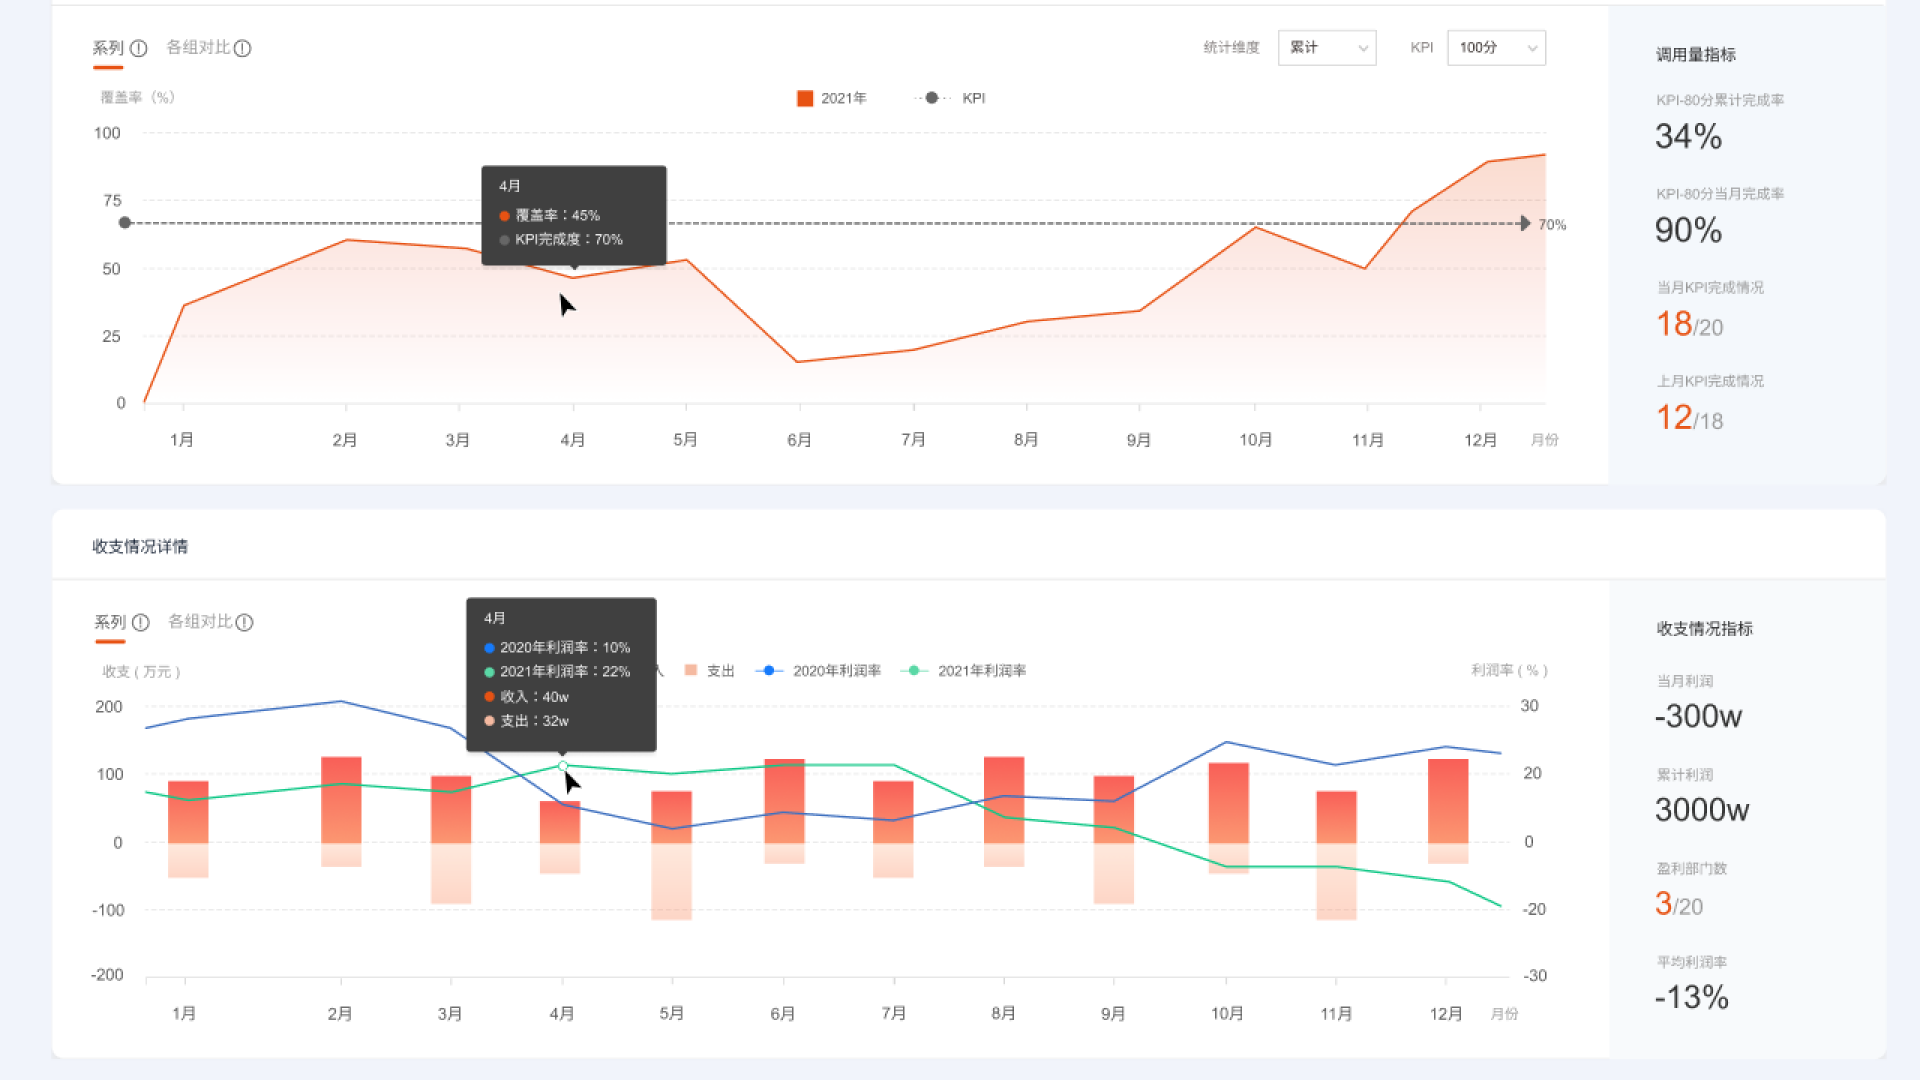Image resolution: width=1920 pixels, height=1080 pixels.
Task: Switch to top 各组对比 tab
Action: 198,48
